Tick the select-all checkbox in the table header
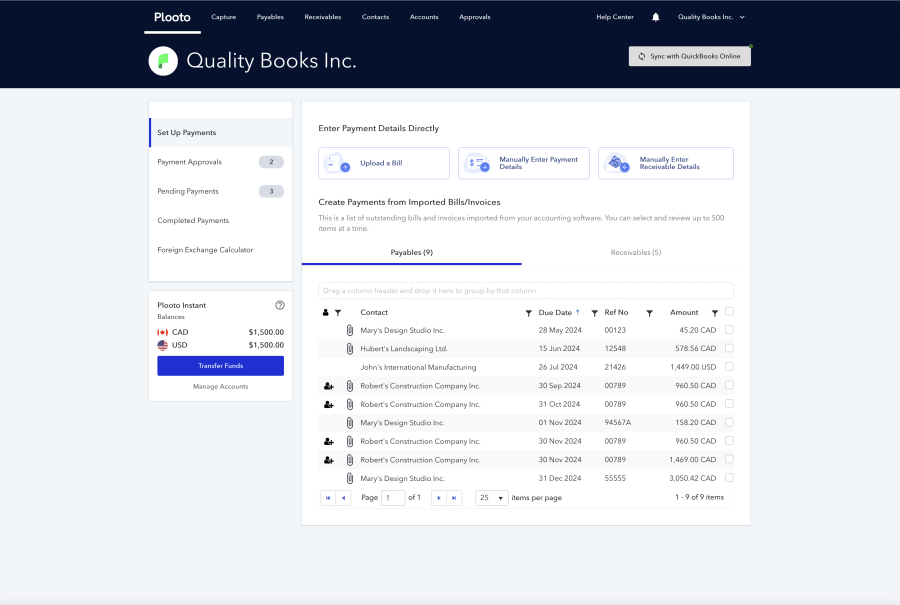 (x=729, y=311)
